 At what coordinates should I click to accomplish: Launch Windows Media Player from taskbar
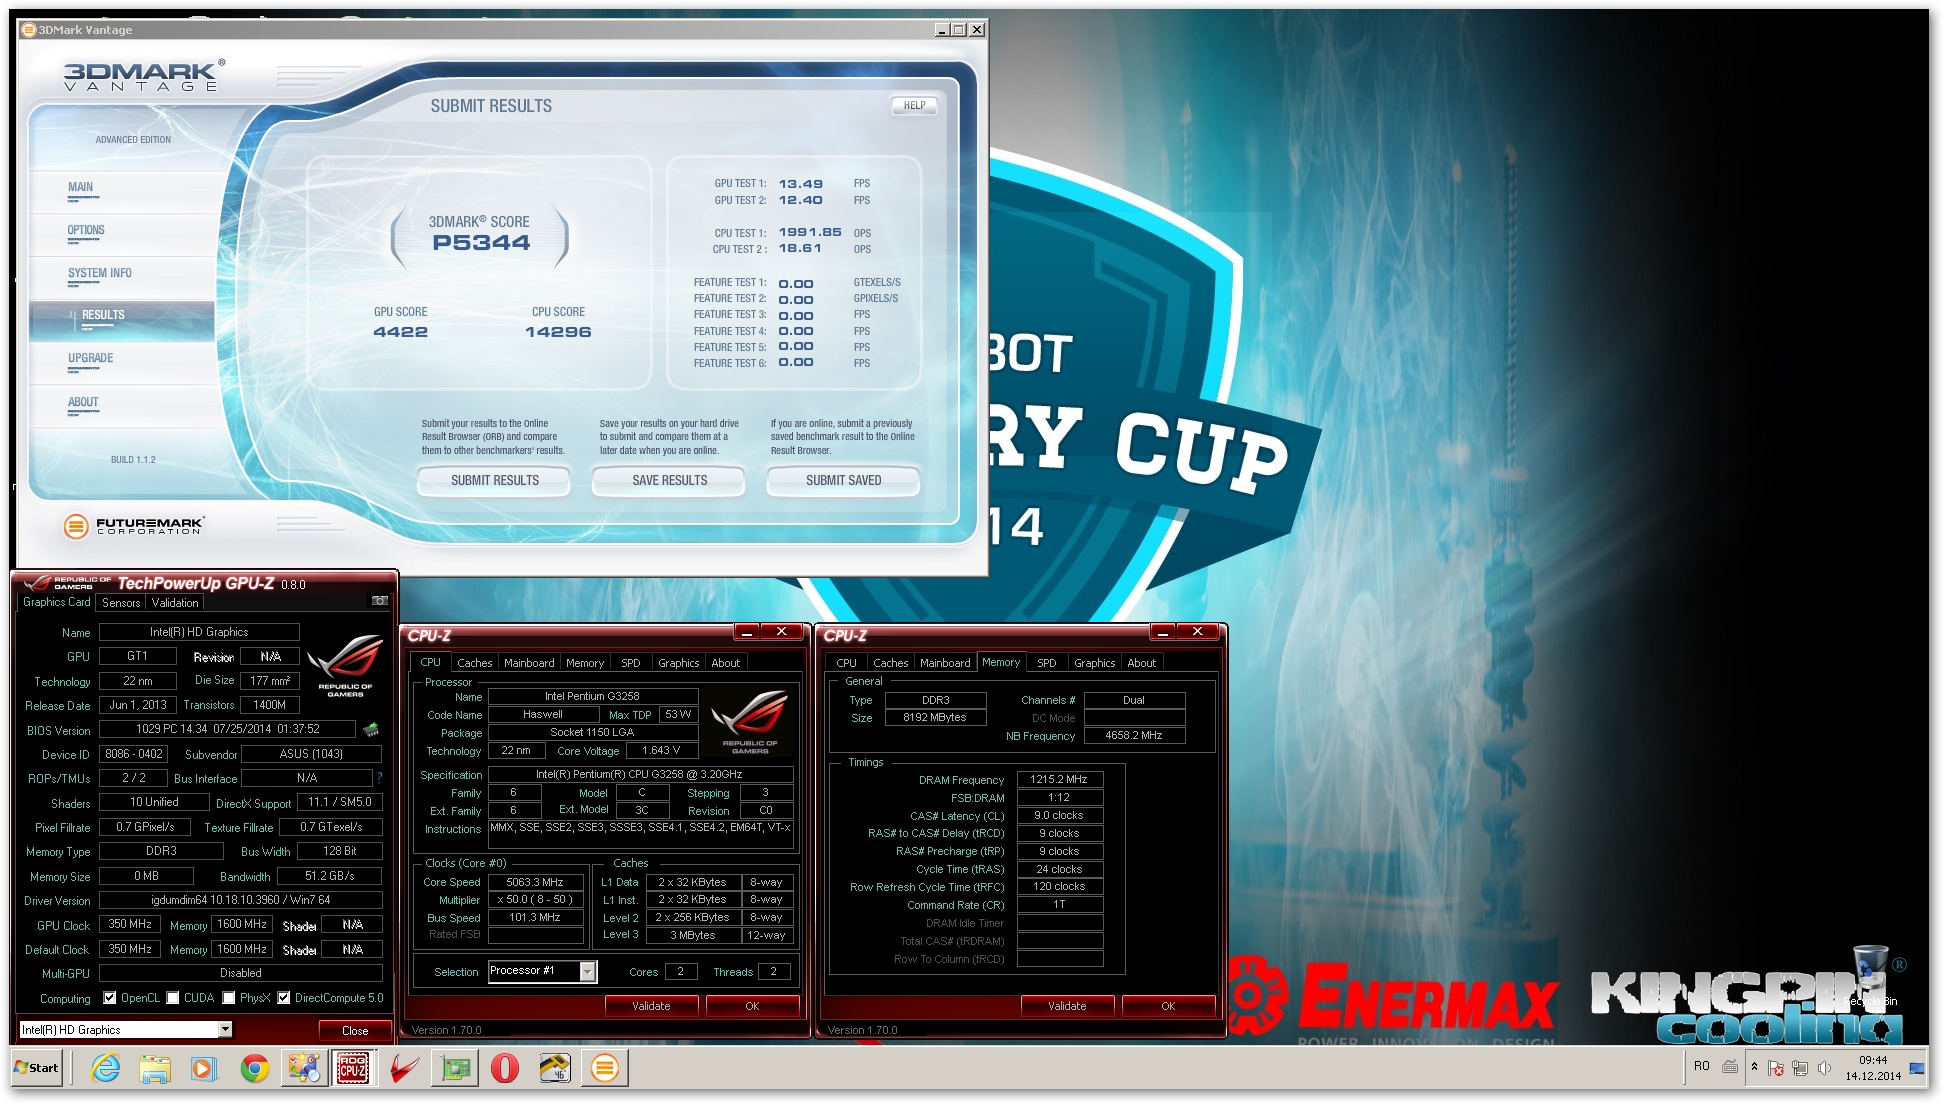203,1068
